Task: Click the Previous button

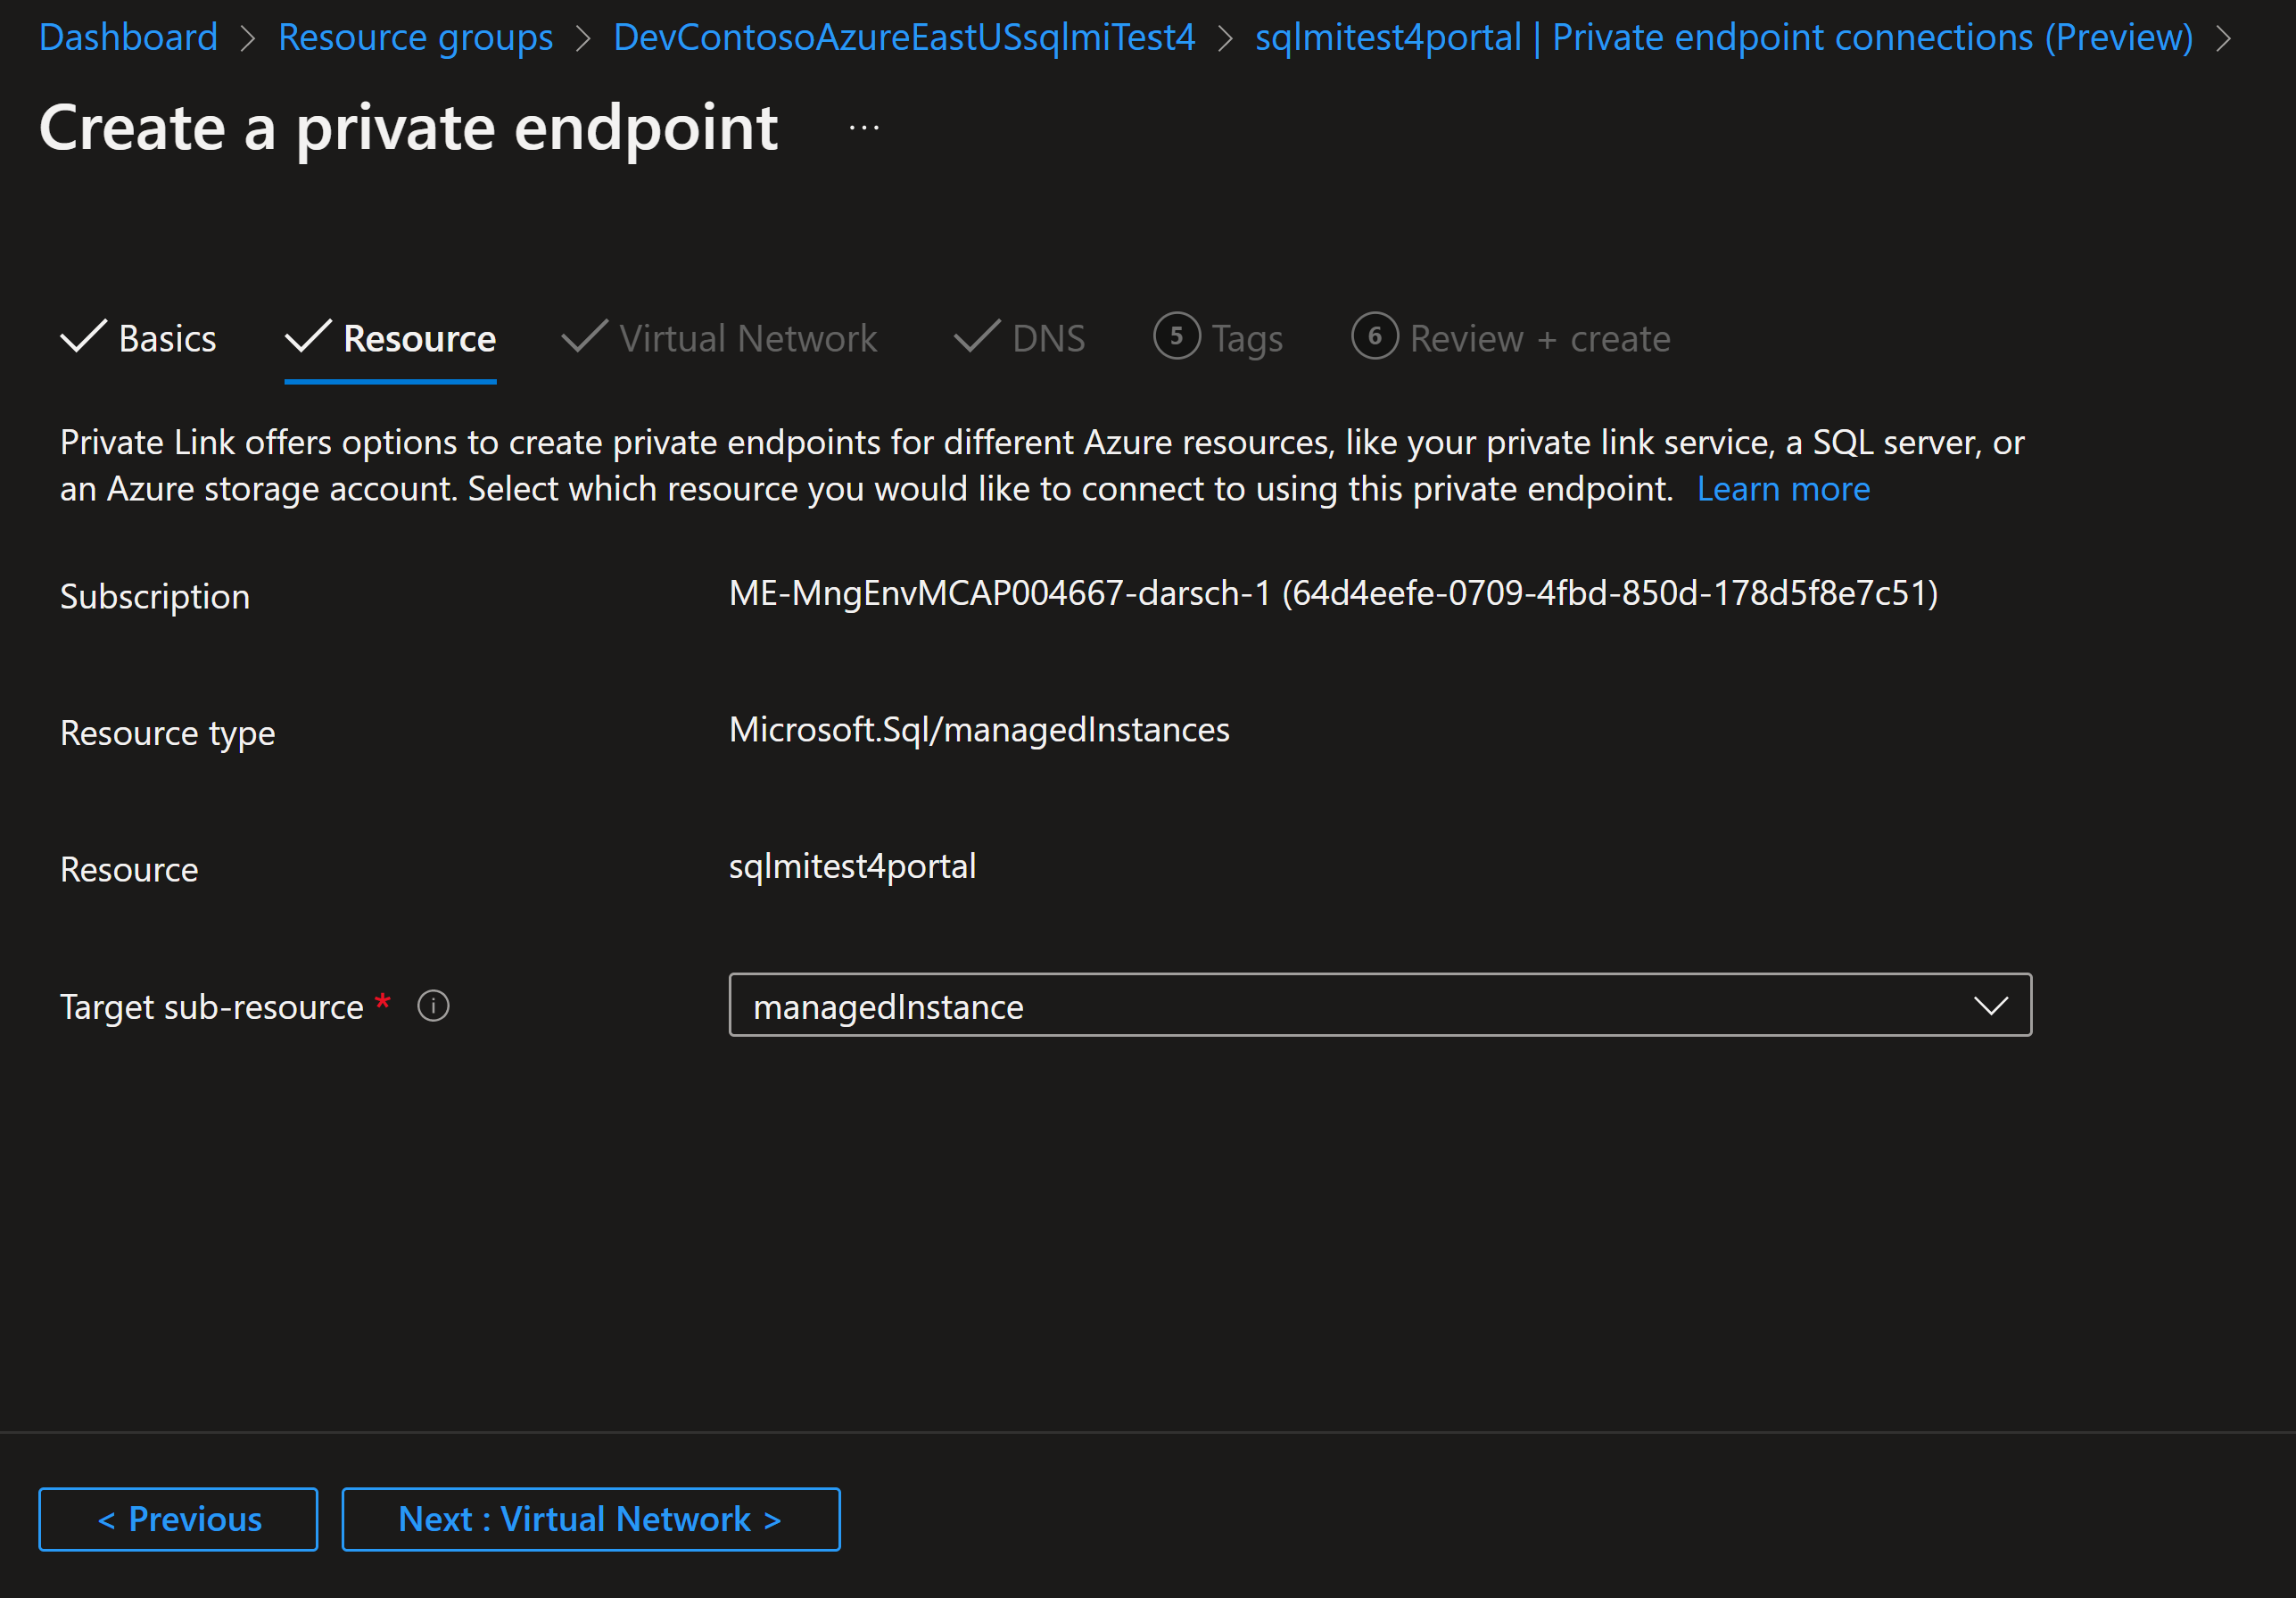Action: point(178,1519)
